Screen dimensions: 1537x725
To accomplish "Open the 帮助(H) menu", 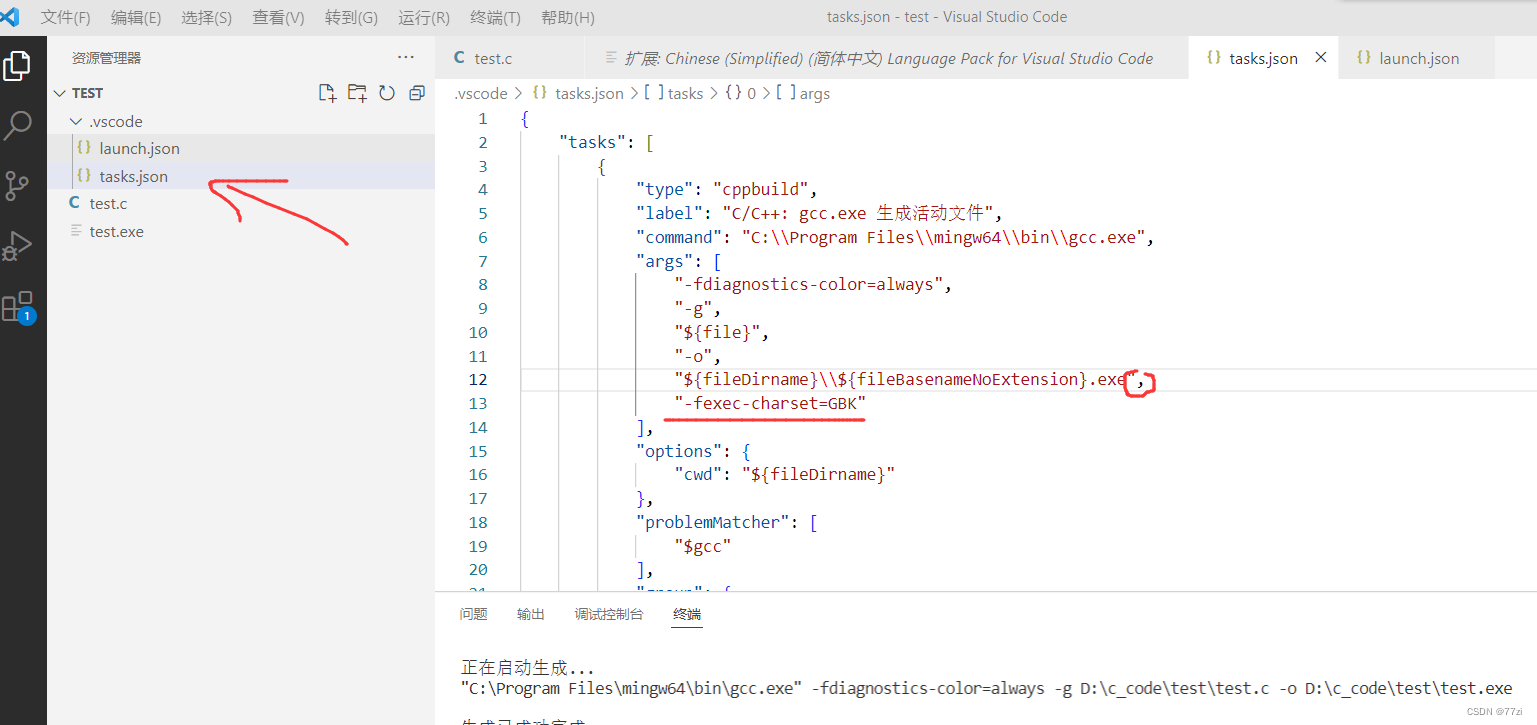I will (567, 17).
